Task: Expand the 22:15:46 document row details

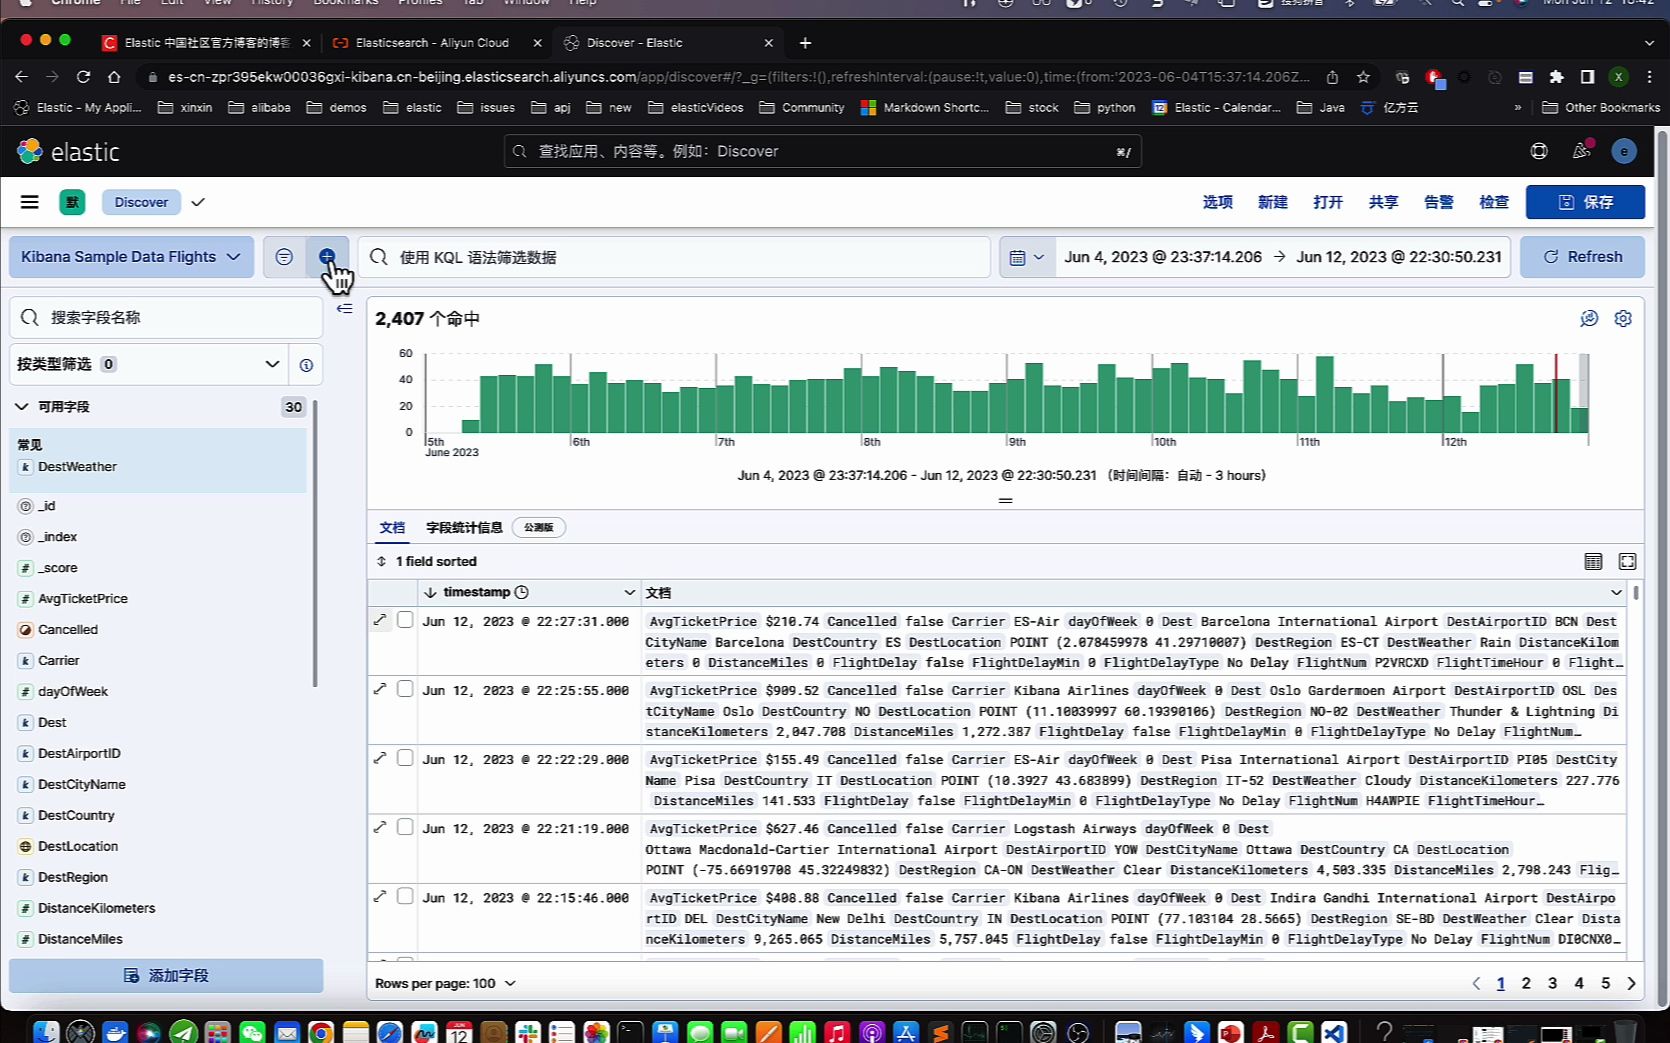Action: 380,896
